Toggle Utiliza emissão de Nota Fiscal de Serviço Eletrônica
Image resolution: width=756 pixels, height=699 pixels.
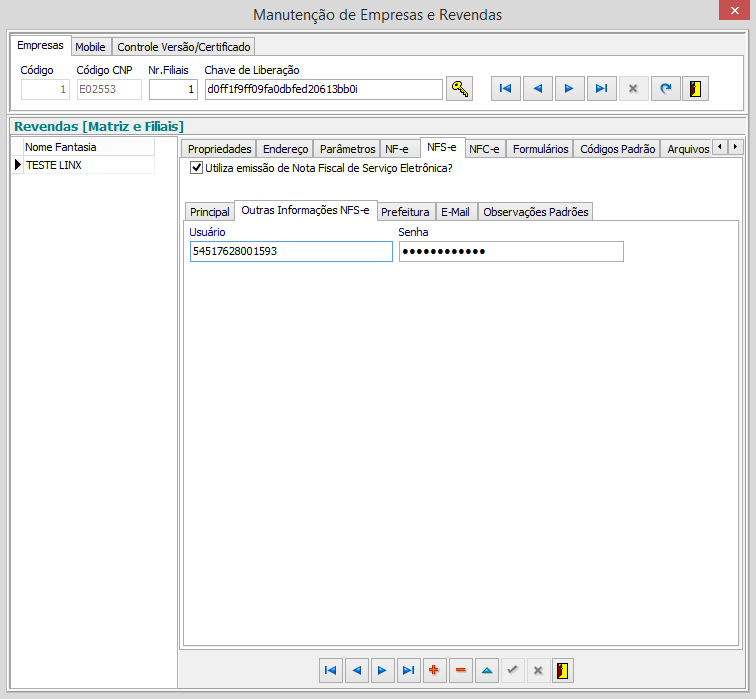pos(196,168)
